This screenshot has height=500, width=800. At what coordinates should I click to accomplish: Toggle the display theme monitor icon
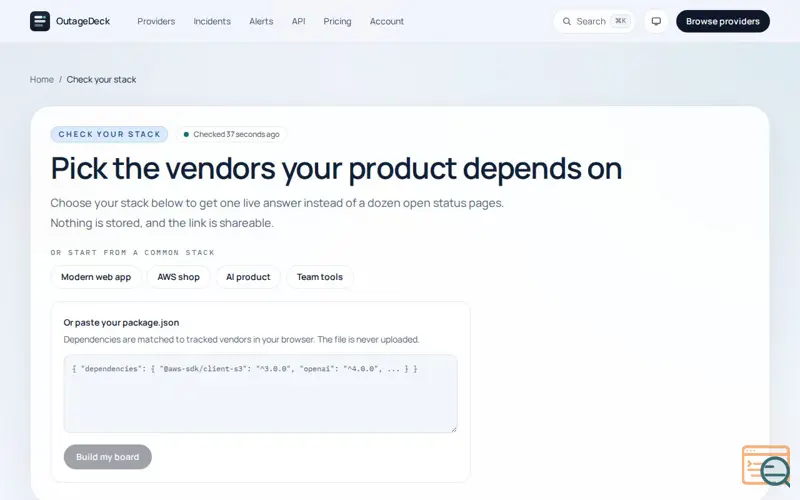click(x=656, y=21)
